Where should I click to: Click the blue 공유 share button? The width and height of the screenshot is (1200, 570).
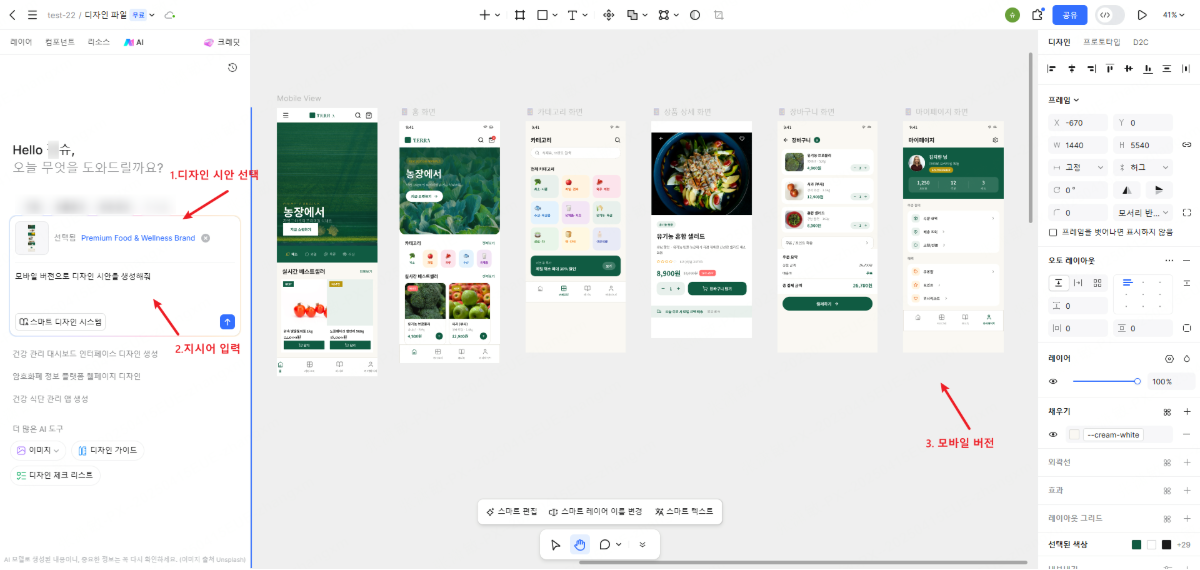tap(1070, 15)
